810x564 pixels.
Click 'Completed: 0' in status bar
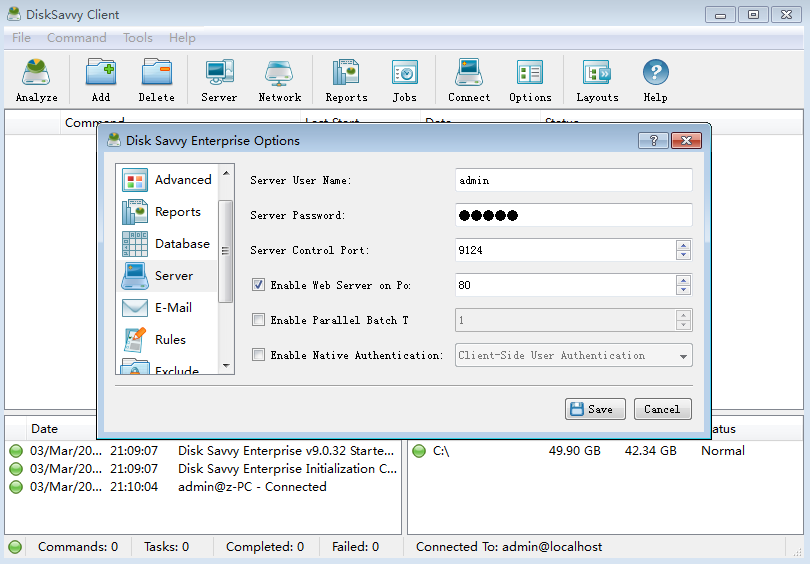tap(265, 547)
